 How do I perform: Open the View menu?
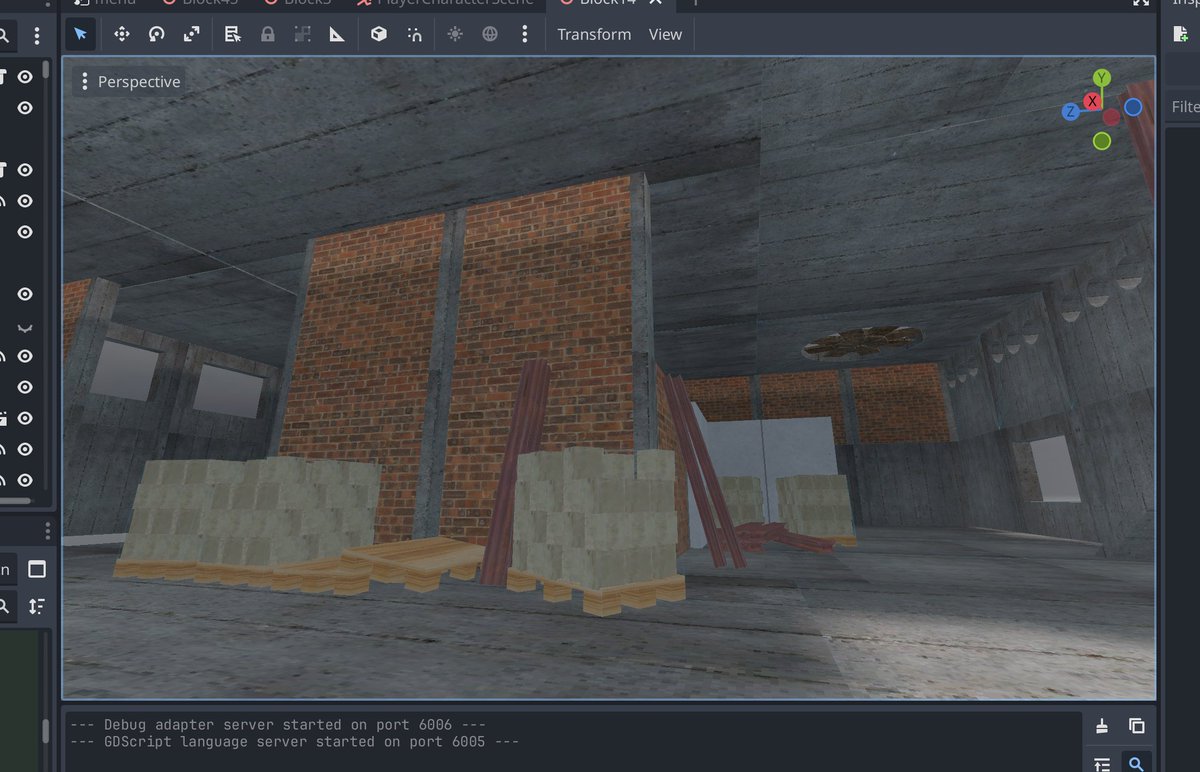coord(665,34)
